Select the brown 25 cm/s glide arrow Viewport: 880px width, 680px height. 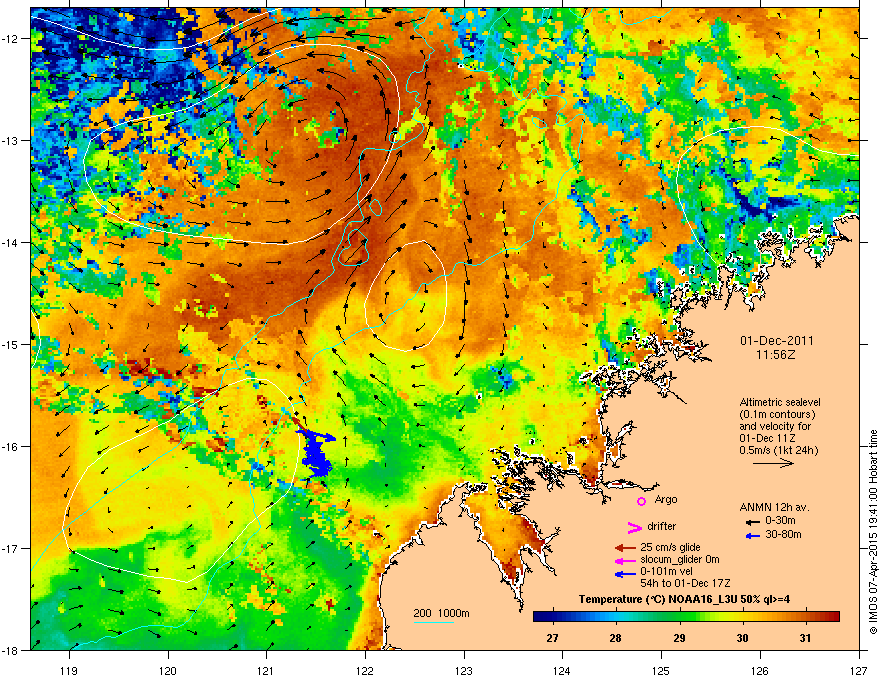[x=625, y=548]
